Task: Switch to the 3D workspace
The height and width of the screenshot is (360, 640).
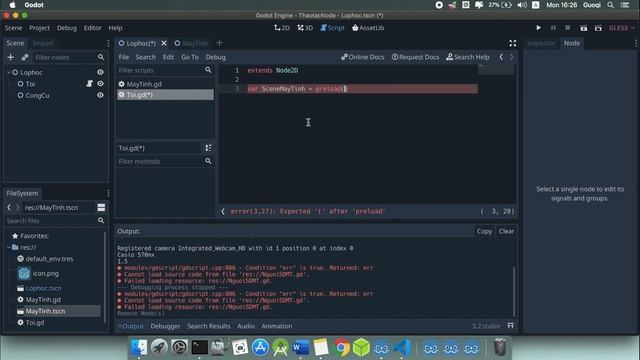Action: point(305,28)
